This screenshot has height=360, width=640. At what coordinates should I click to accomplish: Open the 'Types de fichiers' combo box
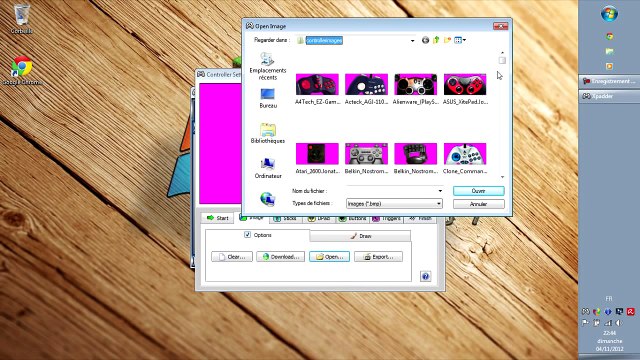[x=394, y=203]
